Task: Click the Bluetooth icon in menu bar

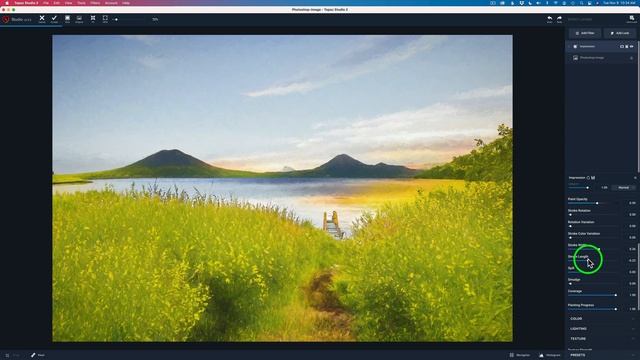Action: click(x=547, y=3)
